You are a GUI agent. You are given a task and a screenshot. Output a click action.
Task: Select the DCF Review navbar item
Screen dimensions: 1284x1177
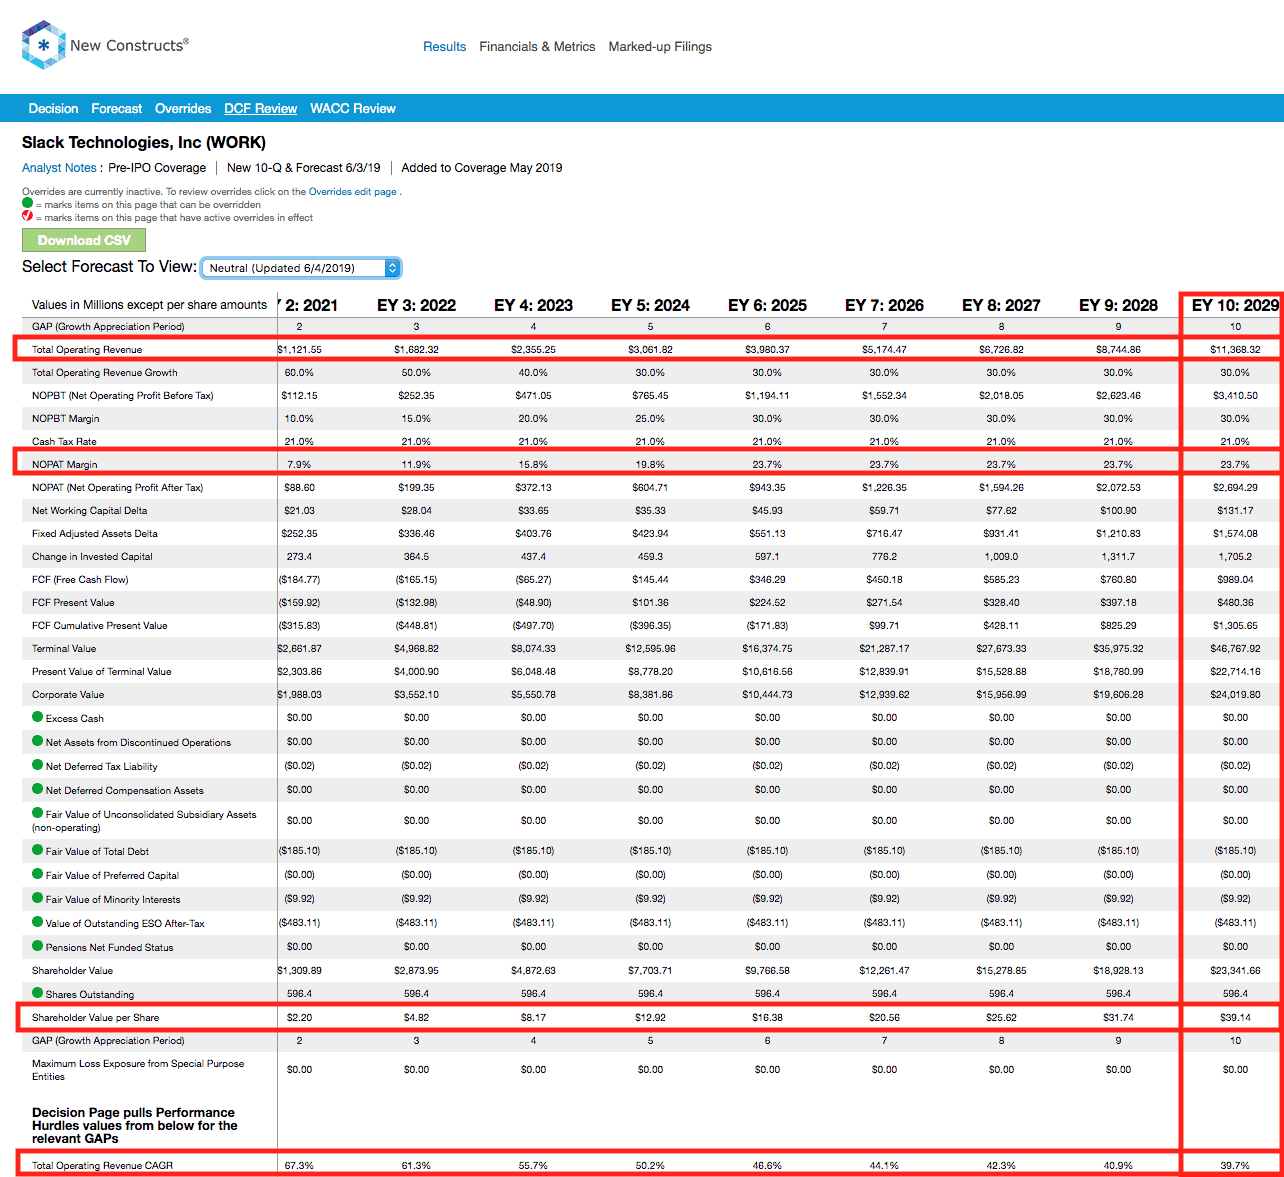click(x=260, y=109)
